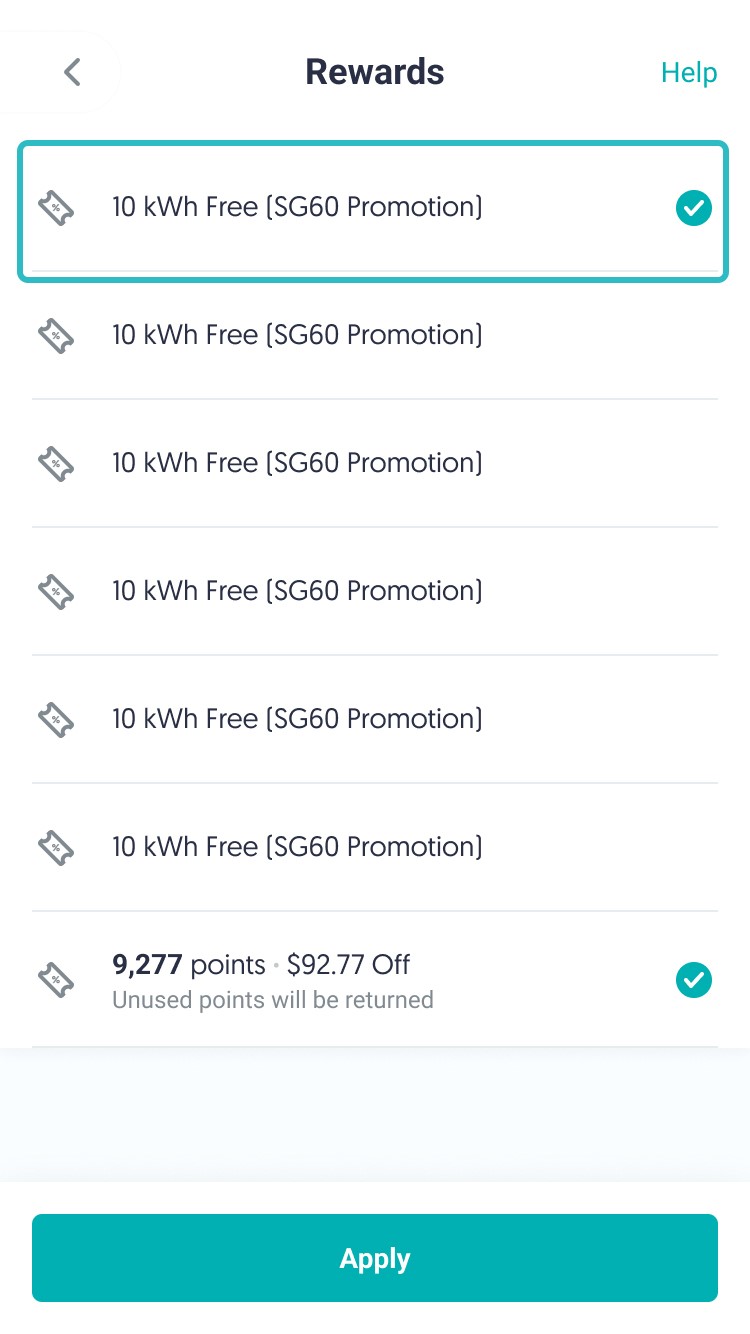
Task: Click the $92.77 Off points text
Action: point(348,965)
